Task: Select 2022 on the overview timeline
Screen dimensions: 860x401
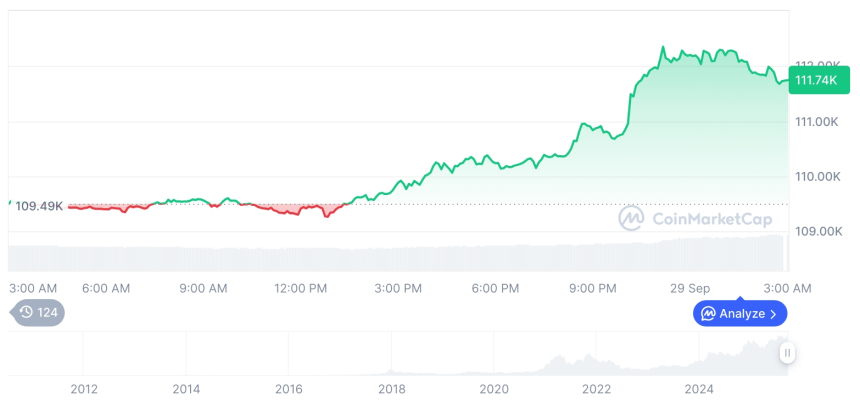Action: [596, 389]
